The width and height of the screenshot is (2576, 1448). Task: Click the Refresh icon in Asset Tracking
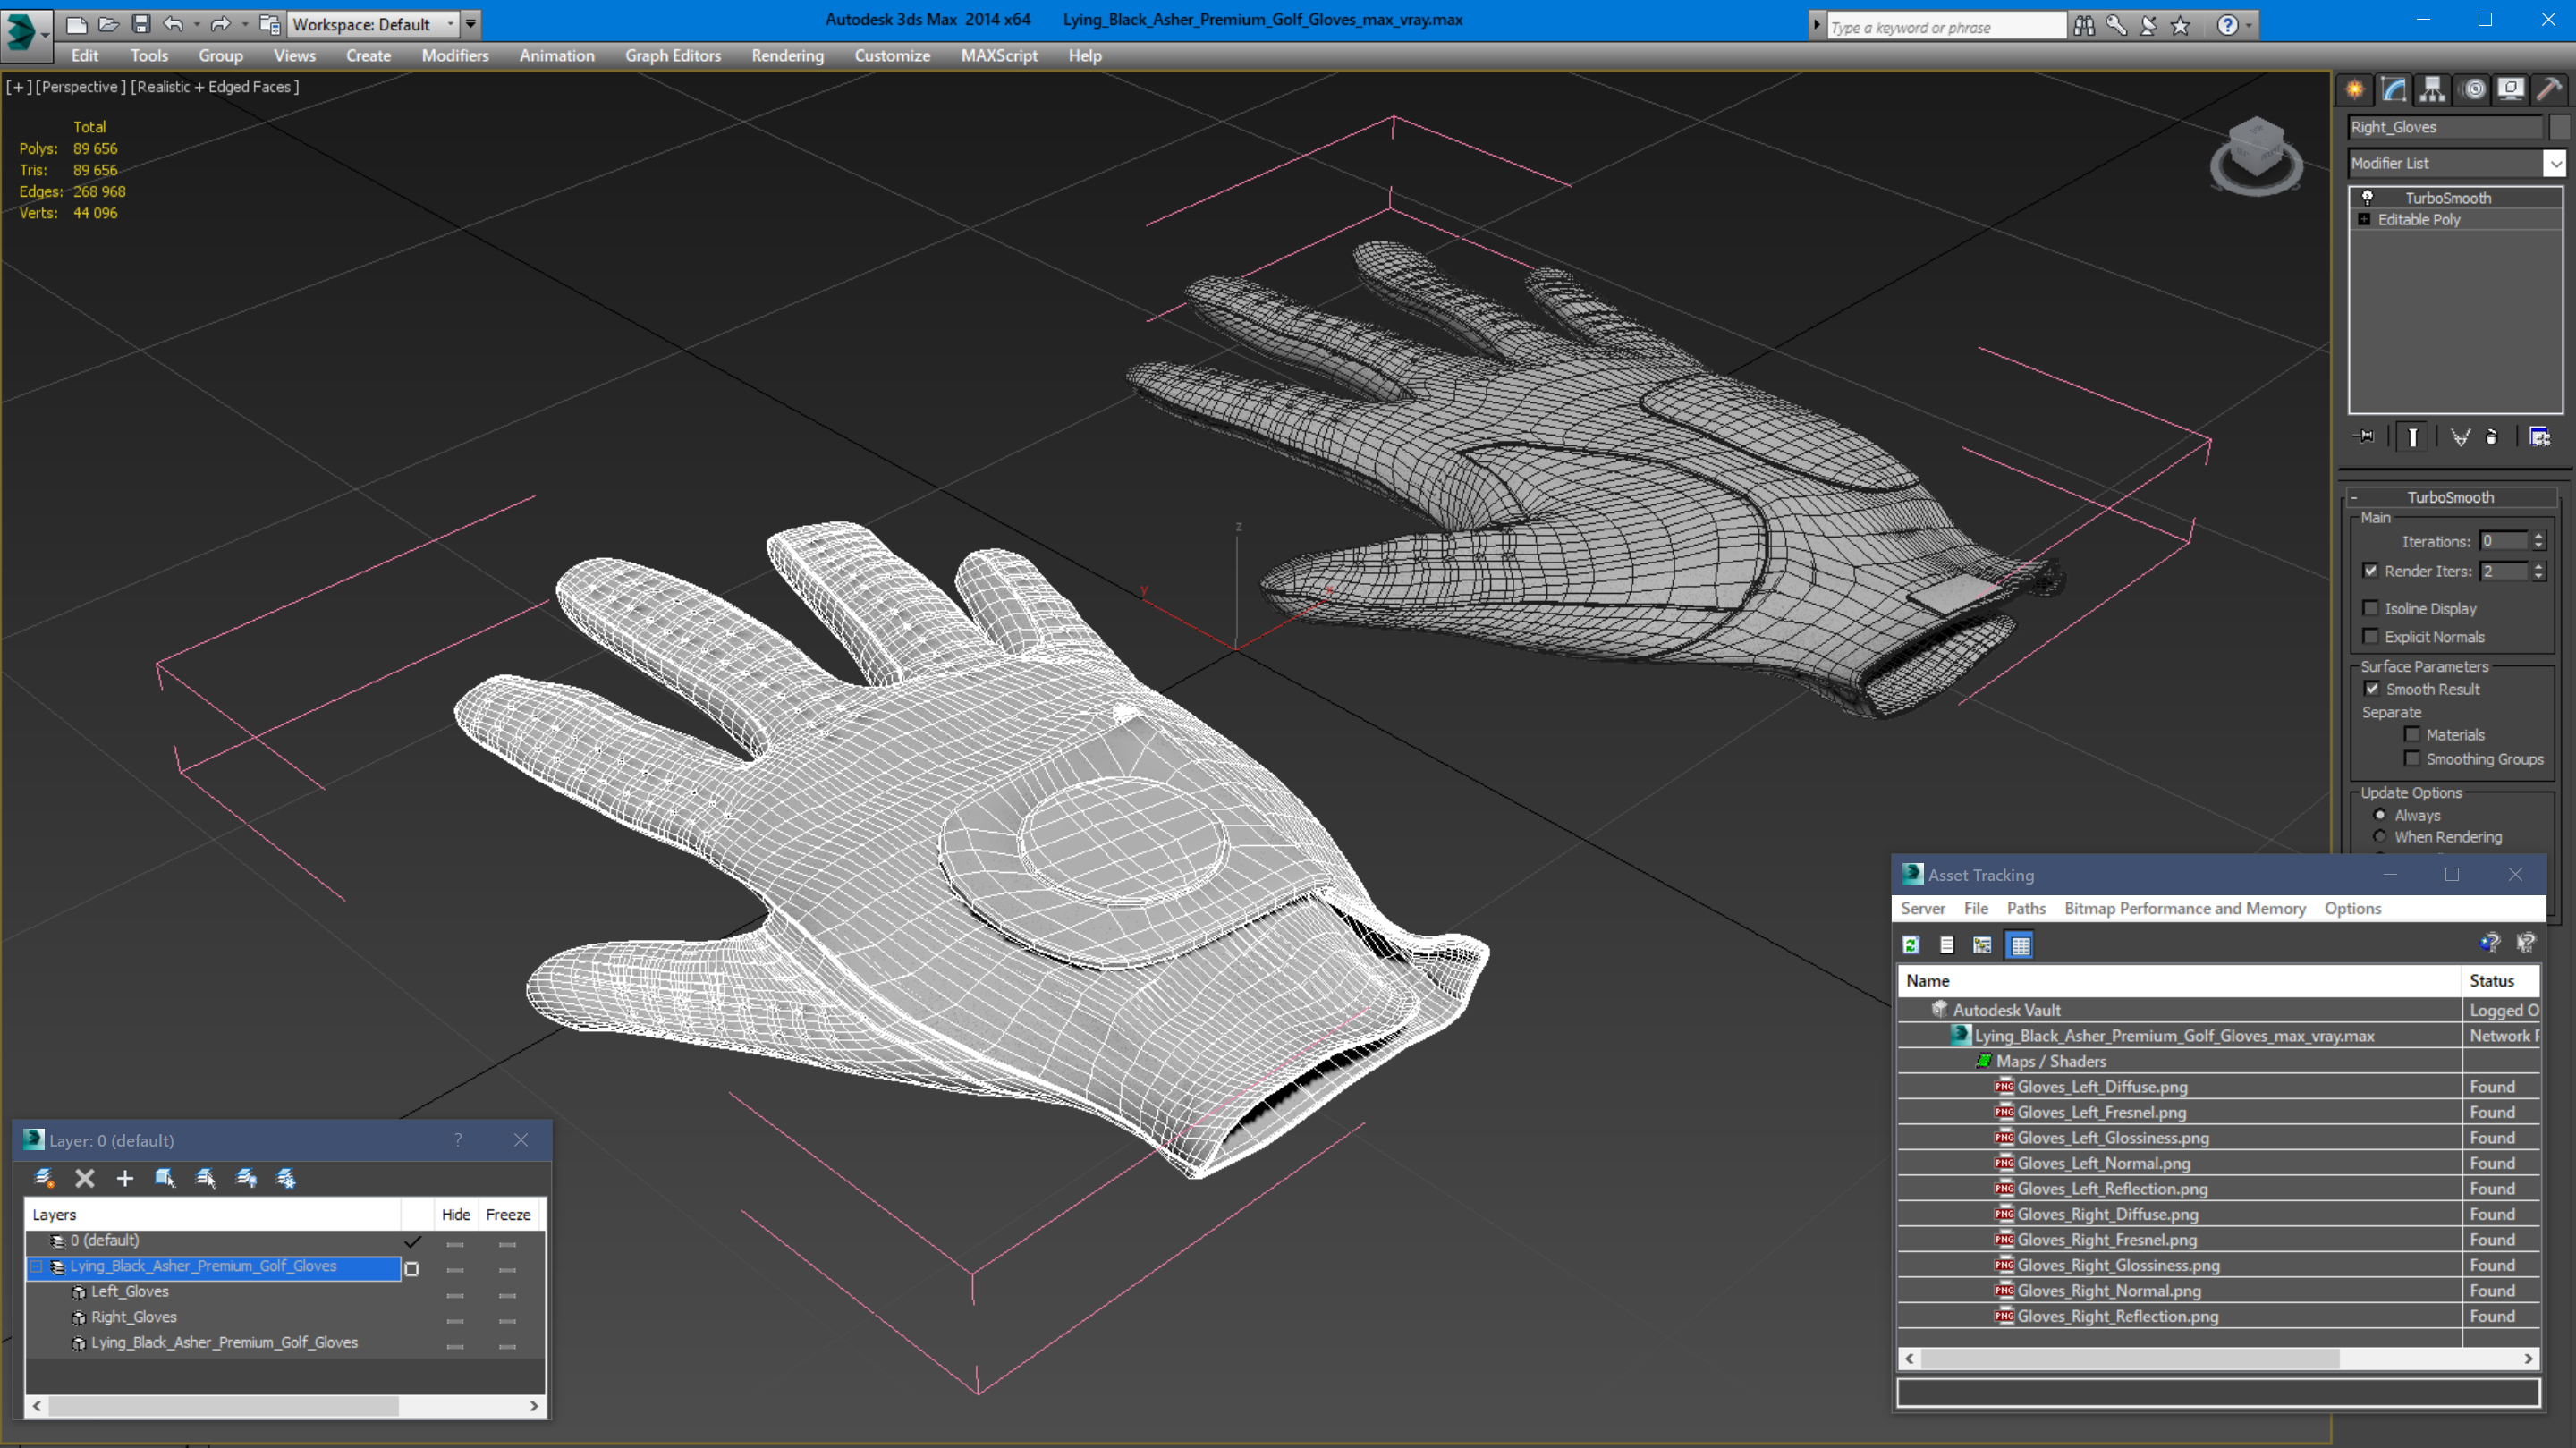[x=1911, y=945]
